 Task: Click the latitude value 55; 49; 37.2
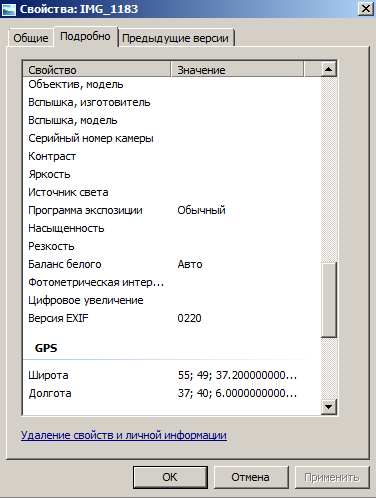coord(237,375)
